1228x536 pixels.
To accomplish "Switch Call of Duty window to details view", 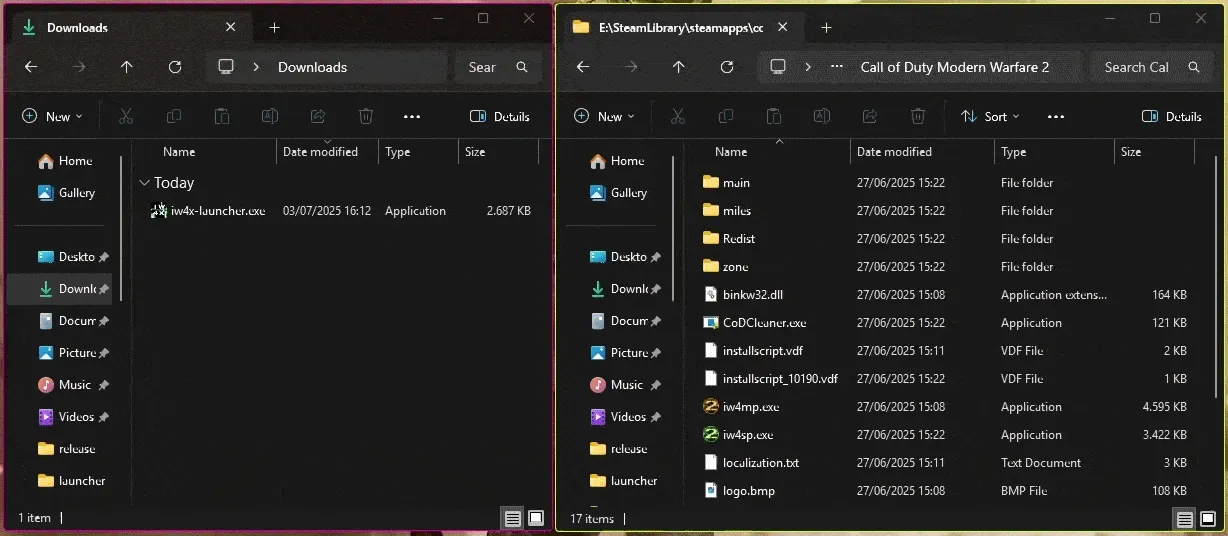I will point(1184,518).
